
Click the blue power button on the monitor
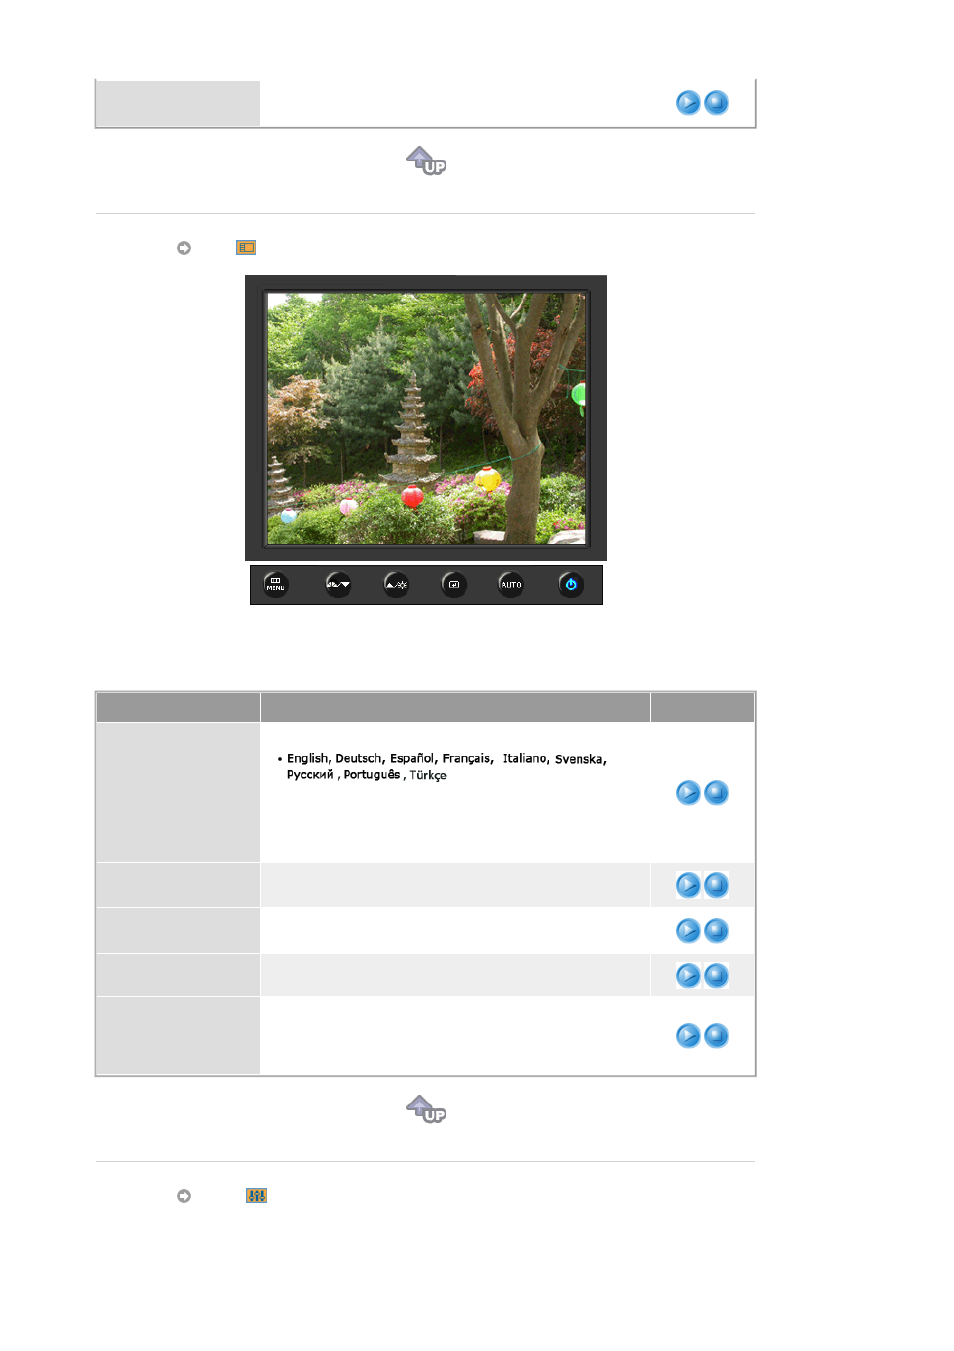coord(571,585)
